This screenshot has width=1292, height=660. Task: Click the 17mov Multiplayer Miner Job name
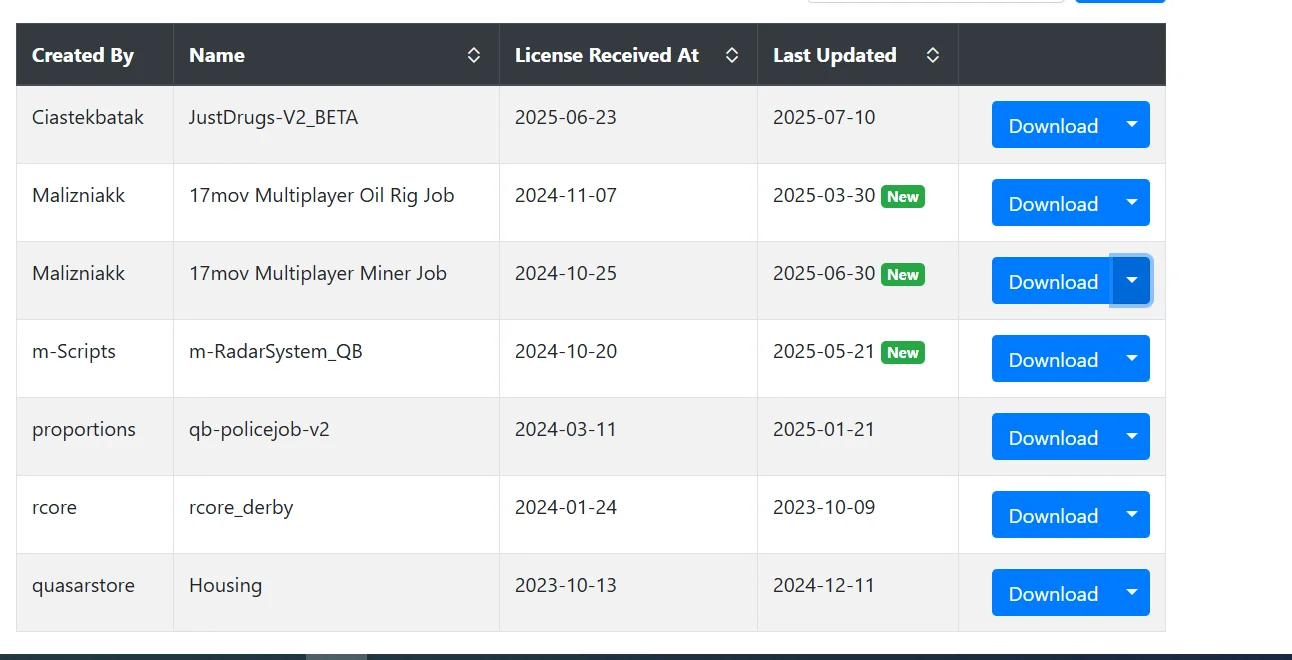click(x=318, y=273)
